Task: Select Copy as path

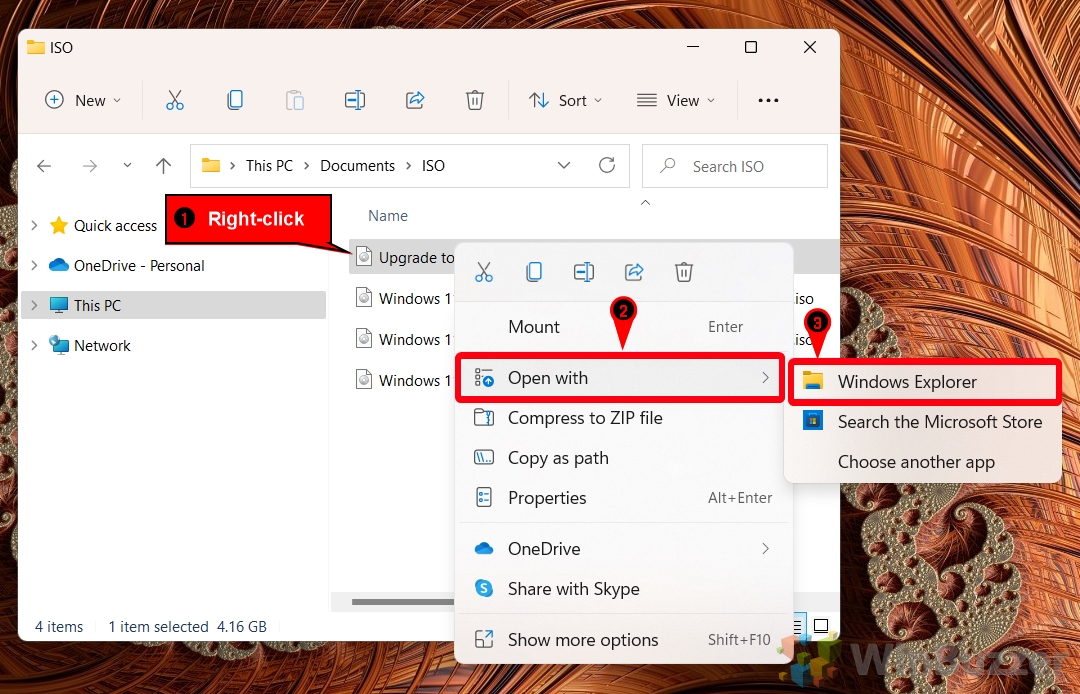Action: click(623, 458)
